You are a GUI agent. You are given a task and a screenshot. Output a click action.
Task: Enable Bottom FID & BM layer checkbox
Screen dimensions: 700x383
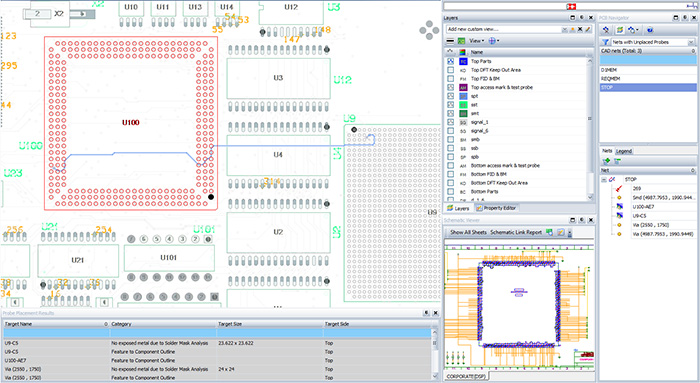coord(450,174)
